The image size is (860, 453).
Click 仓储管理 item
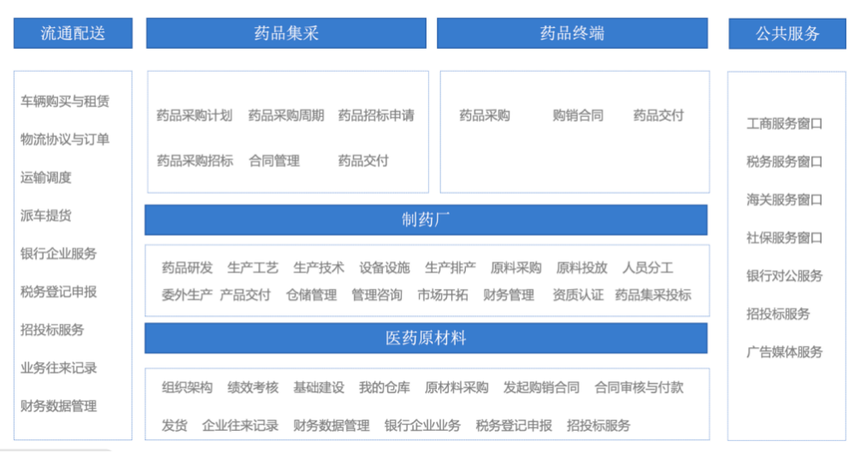[x=311, y=295]
